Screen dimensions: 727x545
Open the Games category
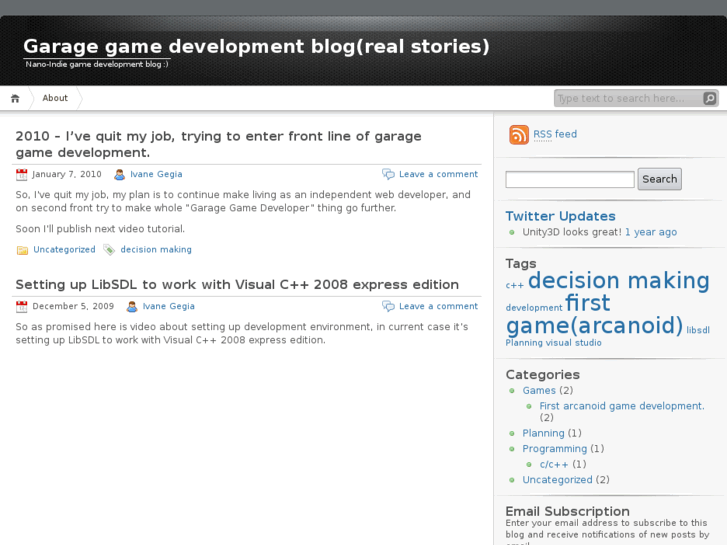pos(539,391)
